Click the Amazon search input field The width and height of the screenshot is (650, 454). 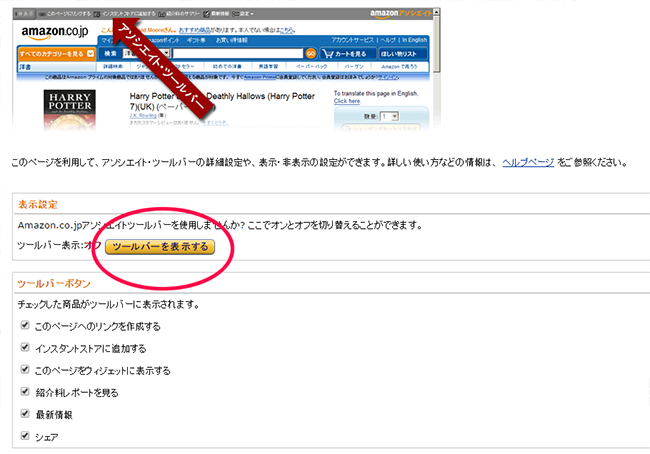238,53
